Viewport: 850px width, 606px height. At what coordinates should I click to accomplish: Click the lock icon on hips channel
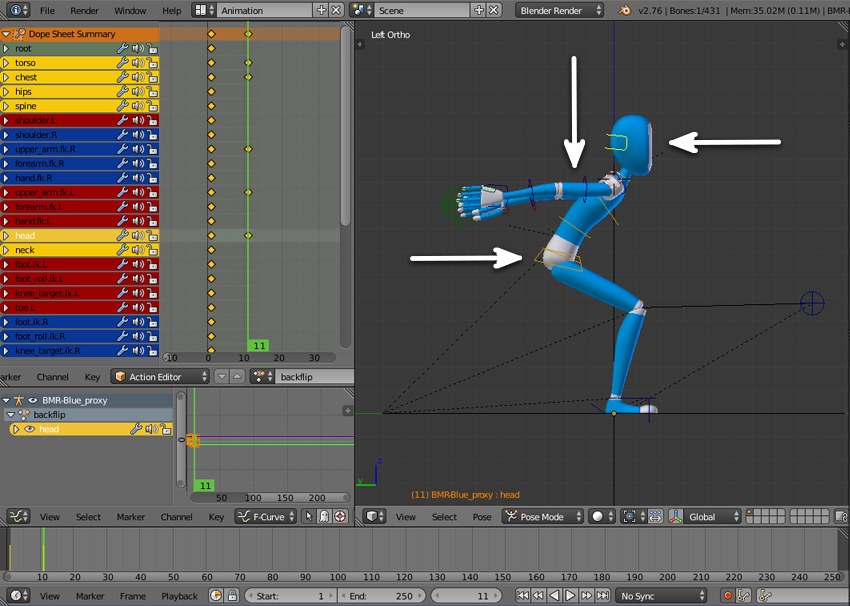[152, 92]
